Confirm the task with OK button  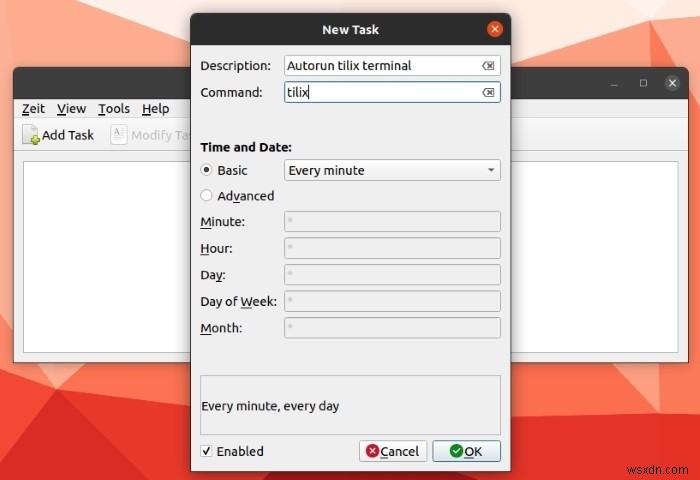467,451
